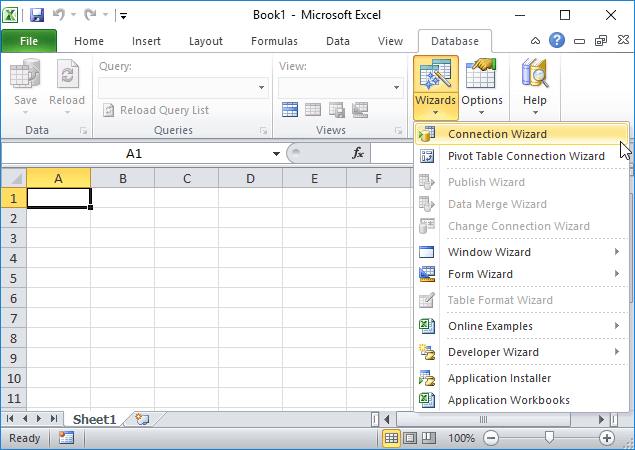The width and height of the screenshot is (635, 450).
Task: Switch to Normal view in status bar
Action: [391, 438]
